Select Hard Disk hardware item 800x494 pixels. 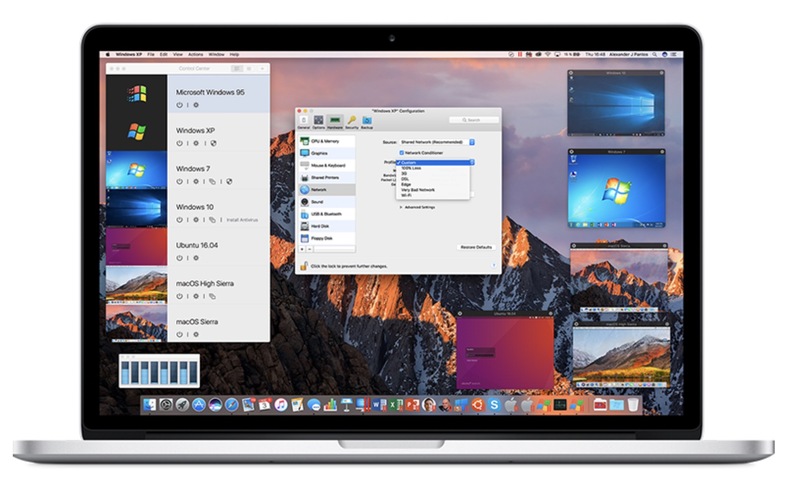pos(327,226)
